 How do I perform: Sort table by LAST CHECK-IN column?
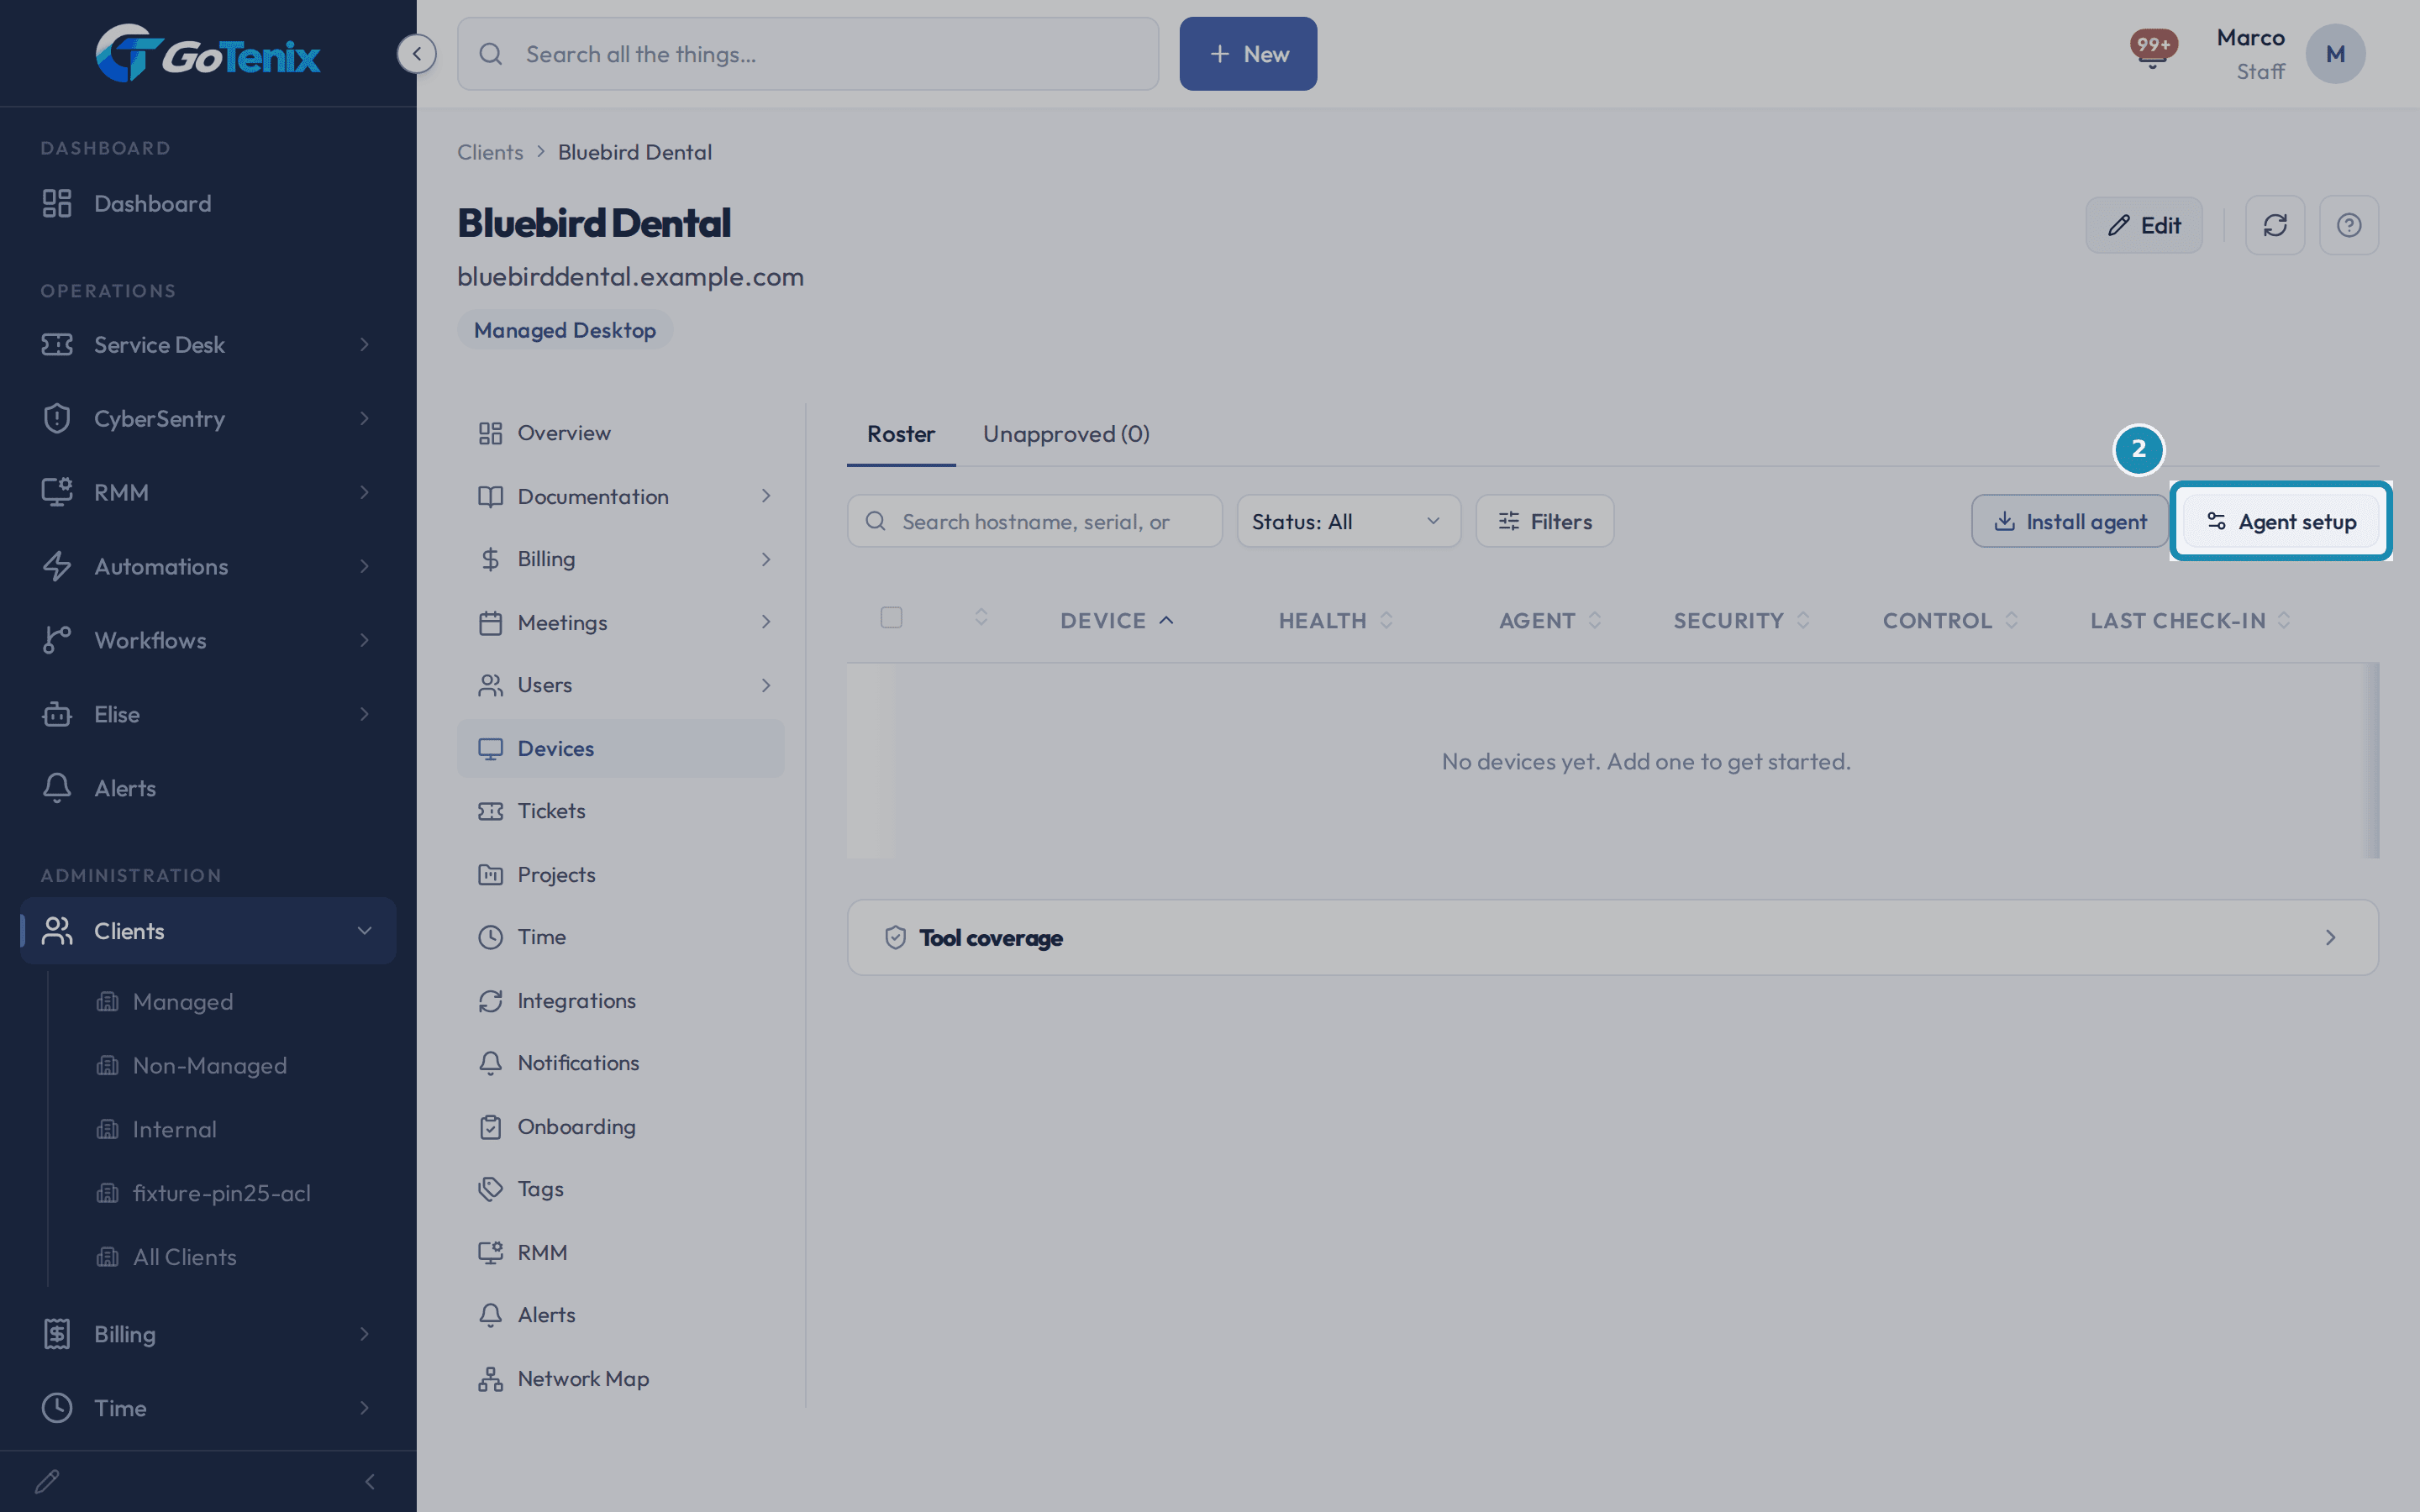(x=2190, y=620)
